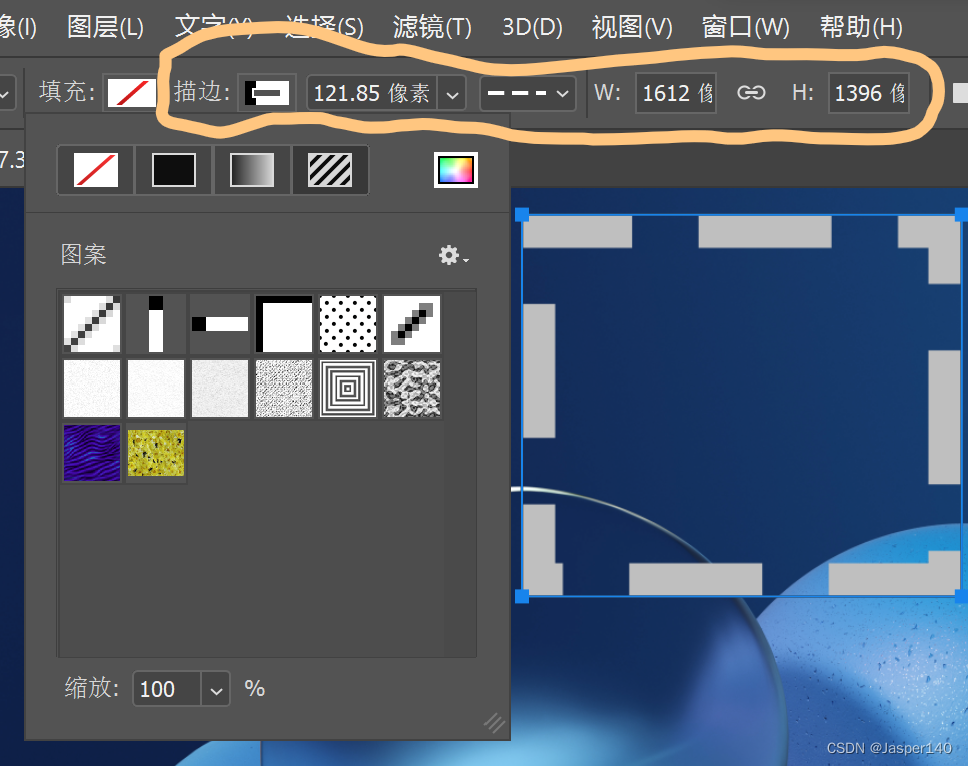968x766 pixels.
Task: Open the rainbow color picker
Action: pos(456,170)
